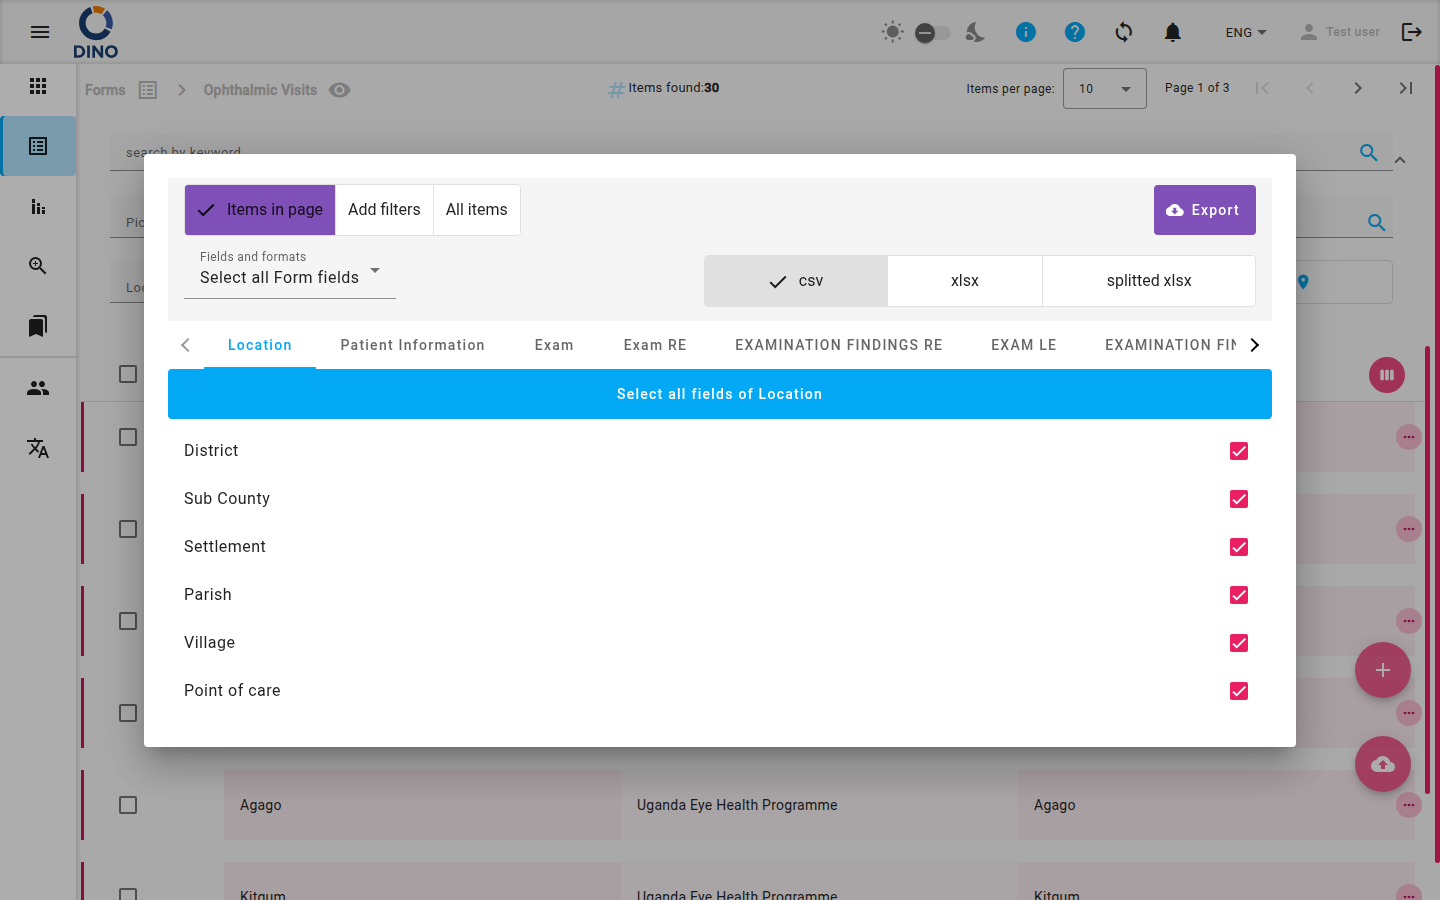Uncheck the Village field checkbox
Screen dimensions: 1440x900
click(x=1239, y=643)
